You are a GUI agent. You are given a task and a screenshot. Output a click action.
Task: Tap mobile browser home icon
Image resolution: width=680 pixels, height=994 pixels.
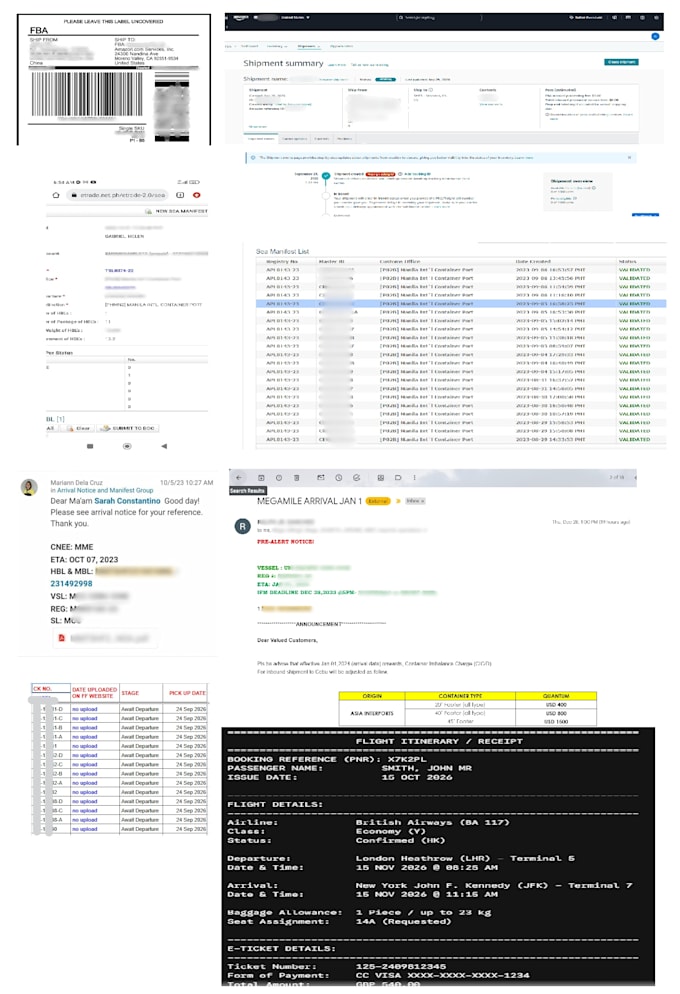56,195
